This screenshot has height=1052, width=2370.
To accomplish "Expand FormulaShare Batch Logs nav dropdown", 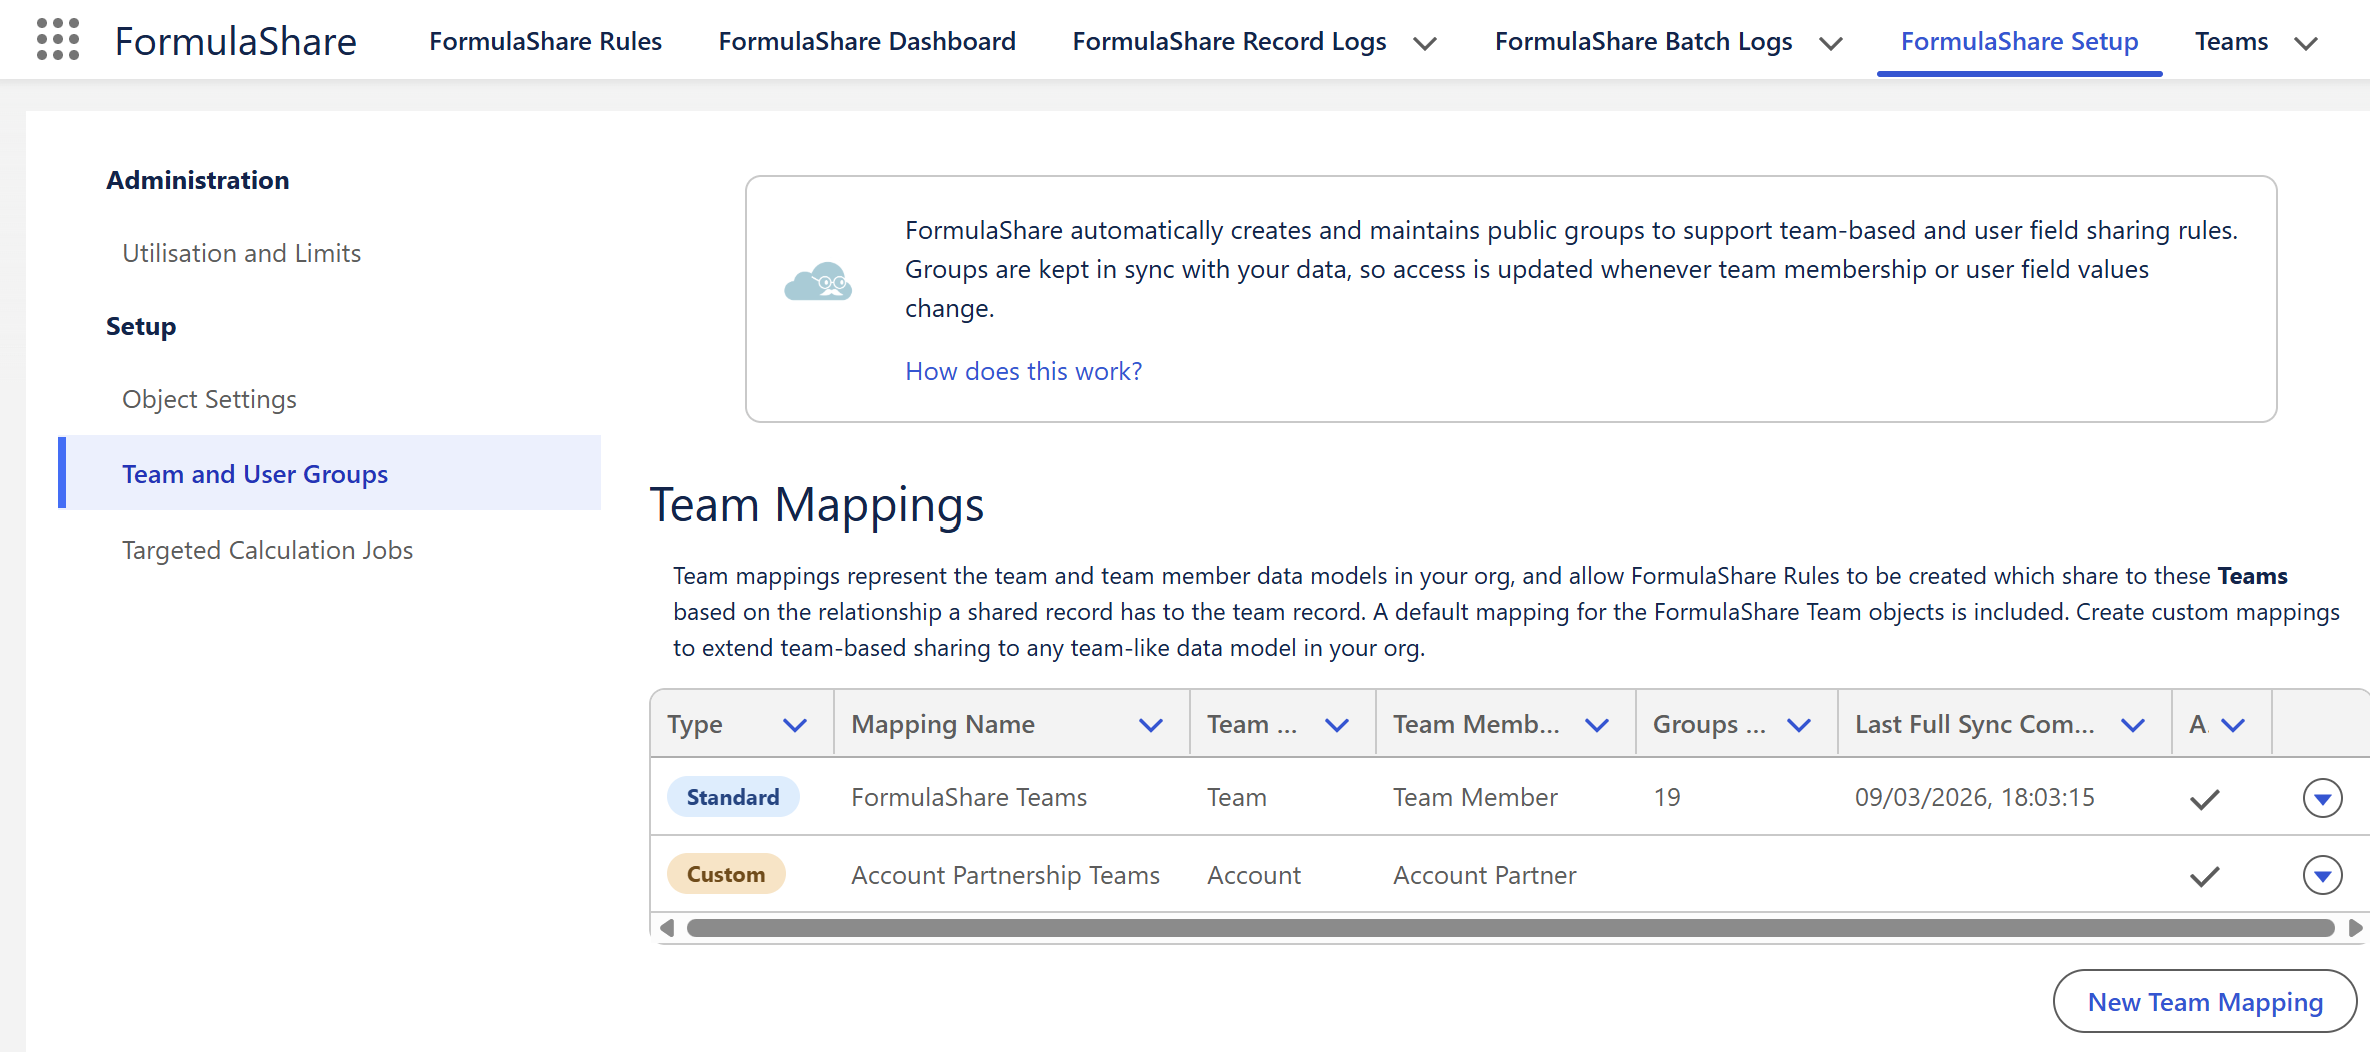I will pos(1831,43).
